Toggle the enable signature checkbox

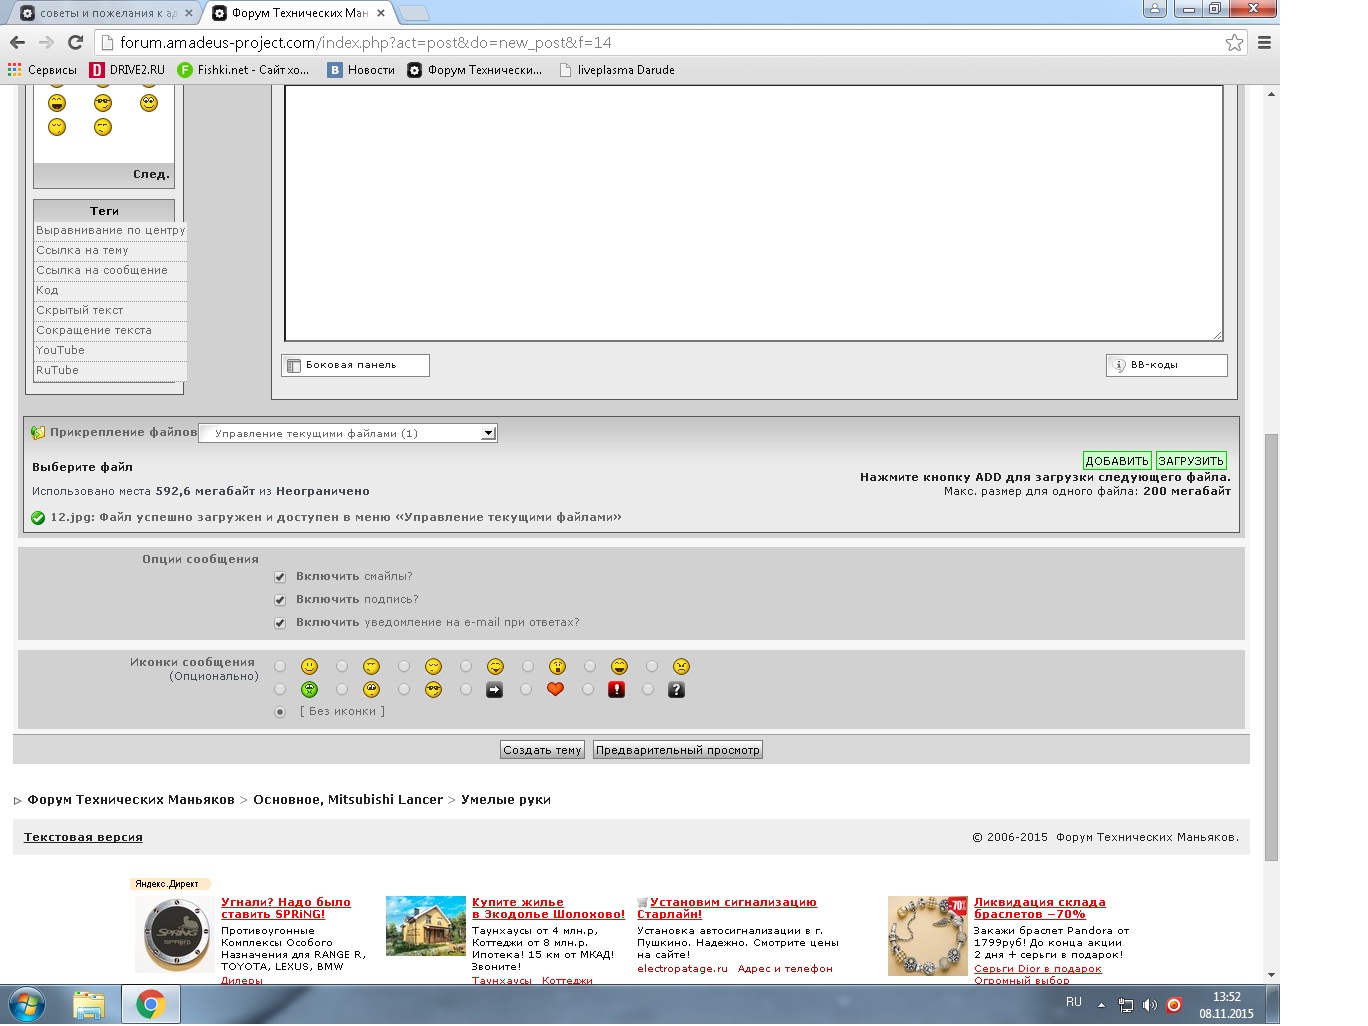pos(280,600)
